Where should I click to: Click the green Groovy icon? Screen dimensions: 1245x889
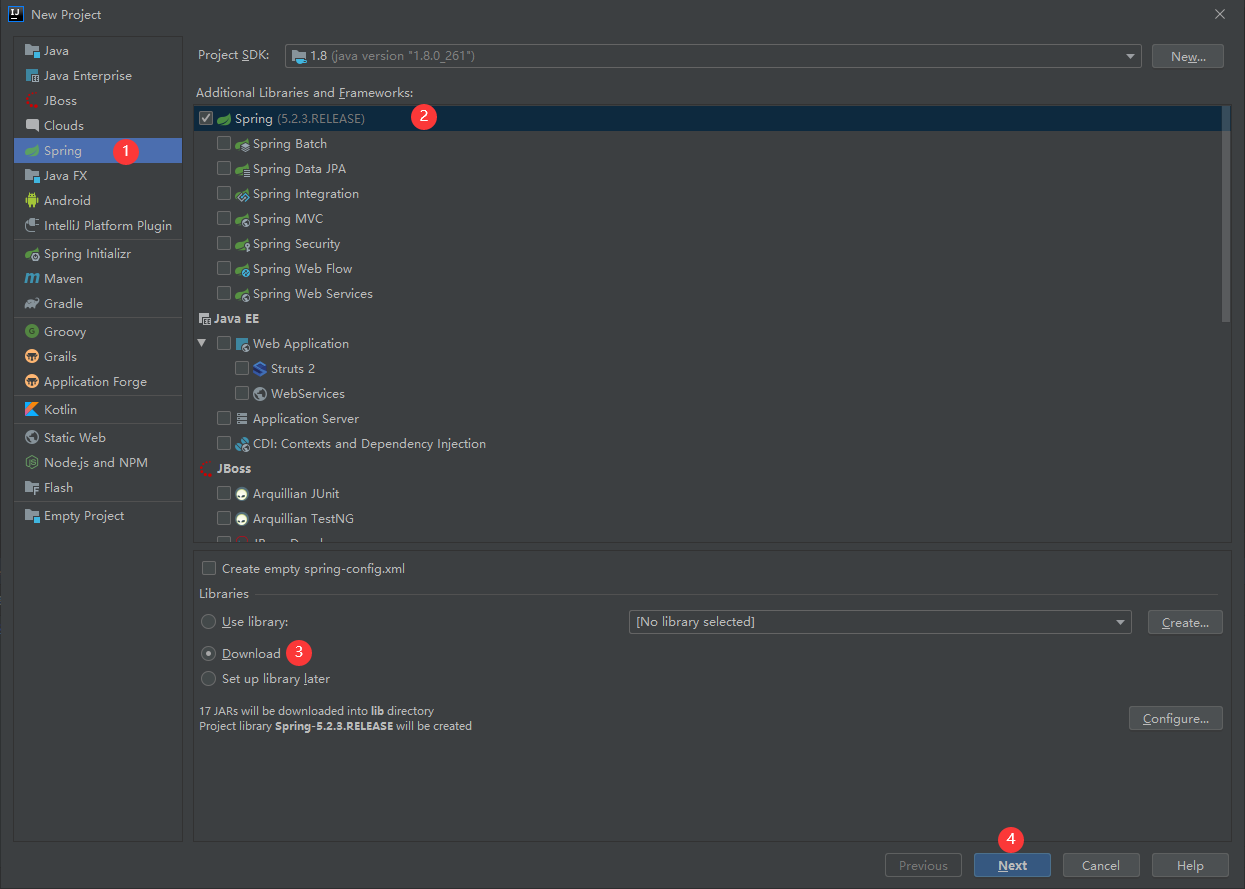32,331
